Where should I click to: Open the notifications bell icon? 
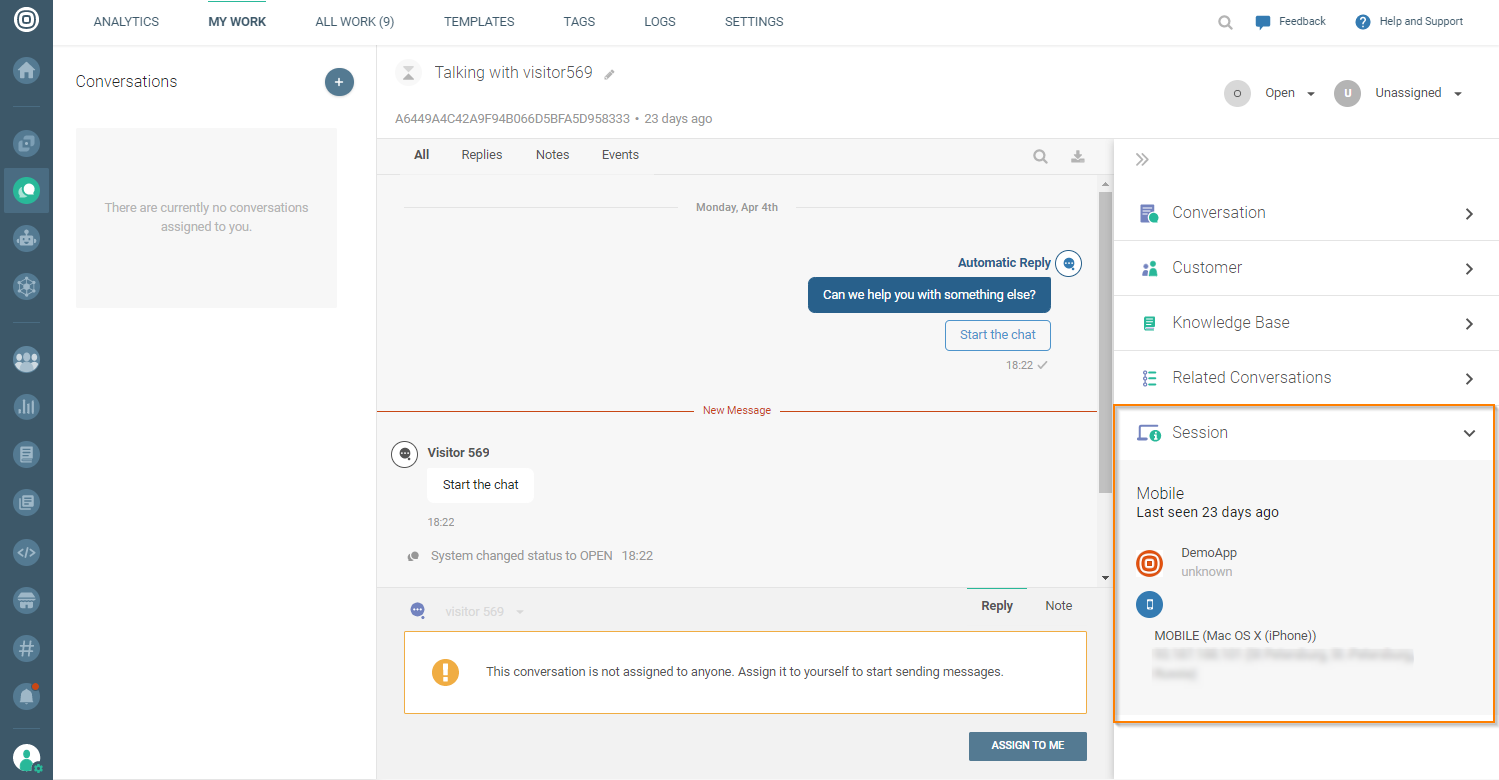coord(26,694)
